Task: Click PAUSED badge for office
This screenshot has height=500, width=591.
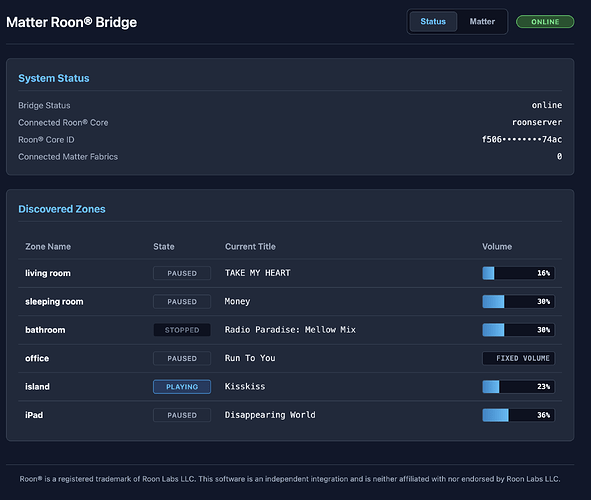Action: [182, 358]
